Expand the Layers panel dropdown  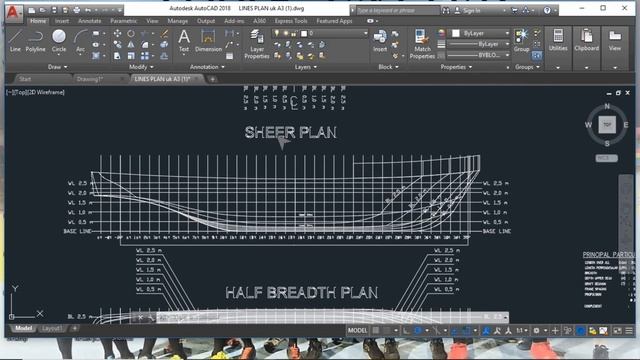click(306, 67)
